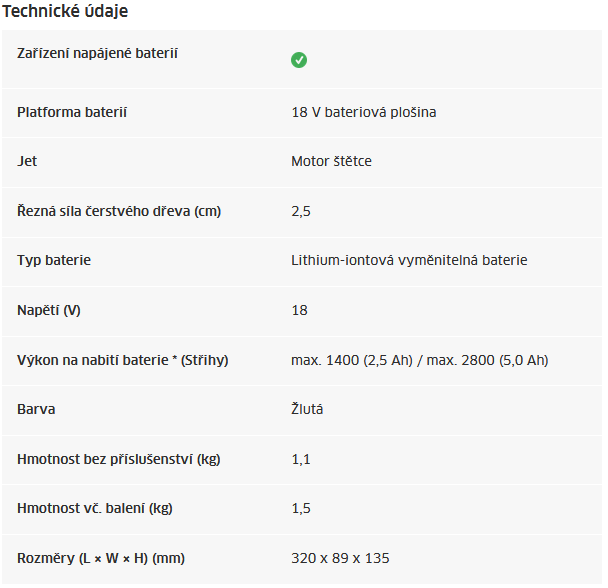
Task: Click the 'Platforma baterií' row label
Action: click(72, 112)
